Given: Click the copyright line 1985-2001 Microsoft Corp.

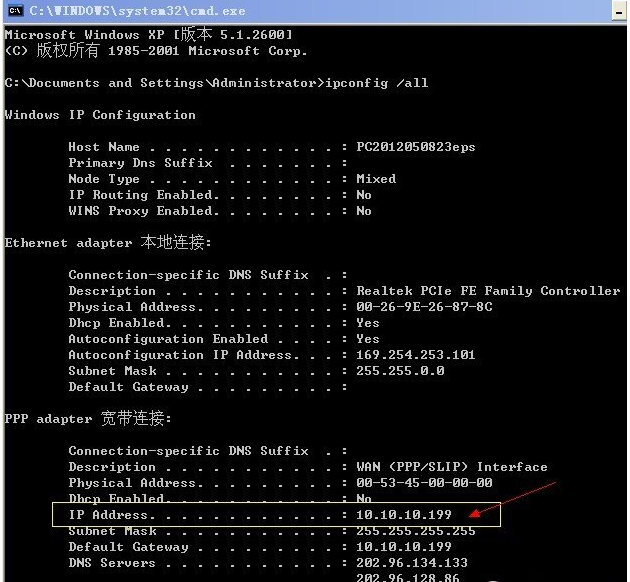Looking at the screenshot, I should (156, 51).
